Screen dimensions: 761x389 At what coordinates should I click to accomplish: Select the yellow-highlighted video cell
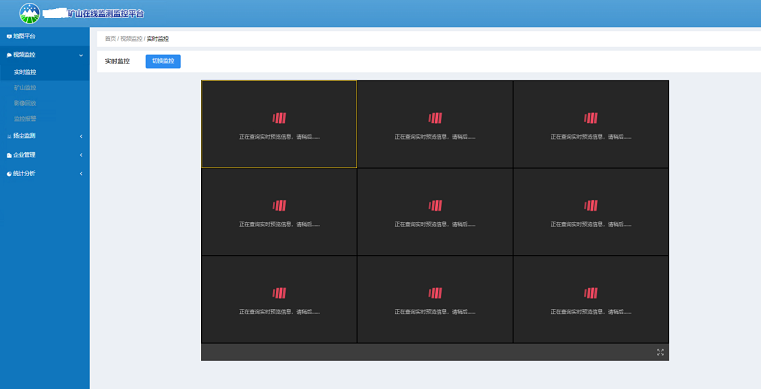pyautogui.click(x=279, y=124)
